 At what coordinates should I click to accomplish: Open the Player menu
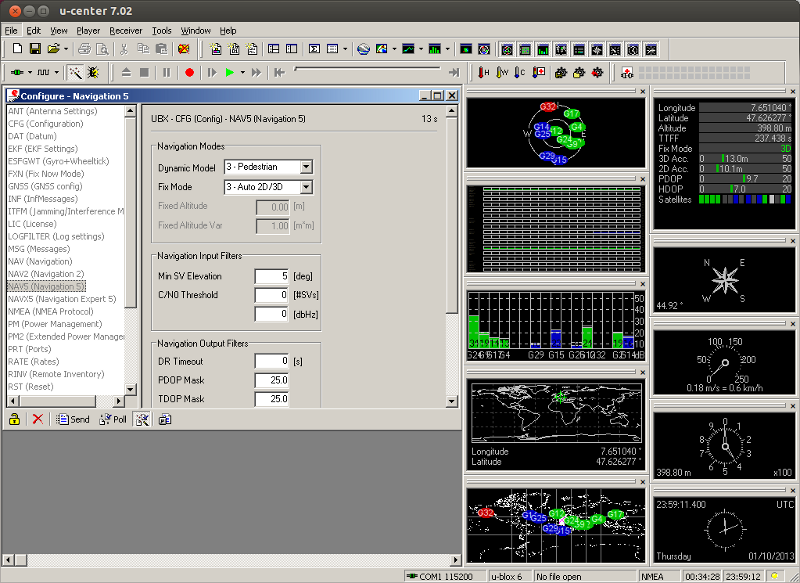coord(88,31)
